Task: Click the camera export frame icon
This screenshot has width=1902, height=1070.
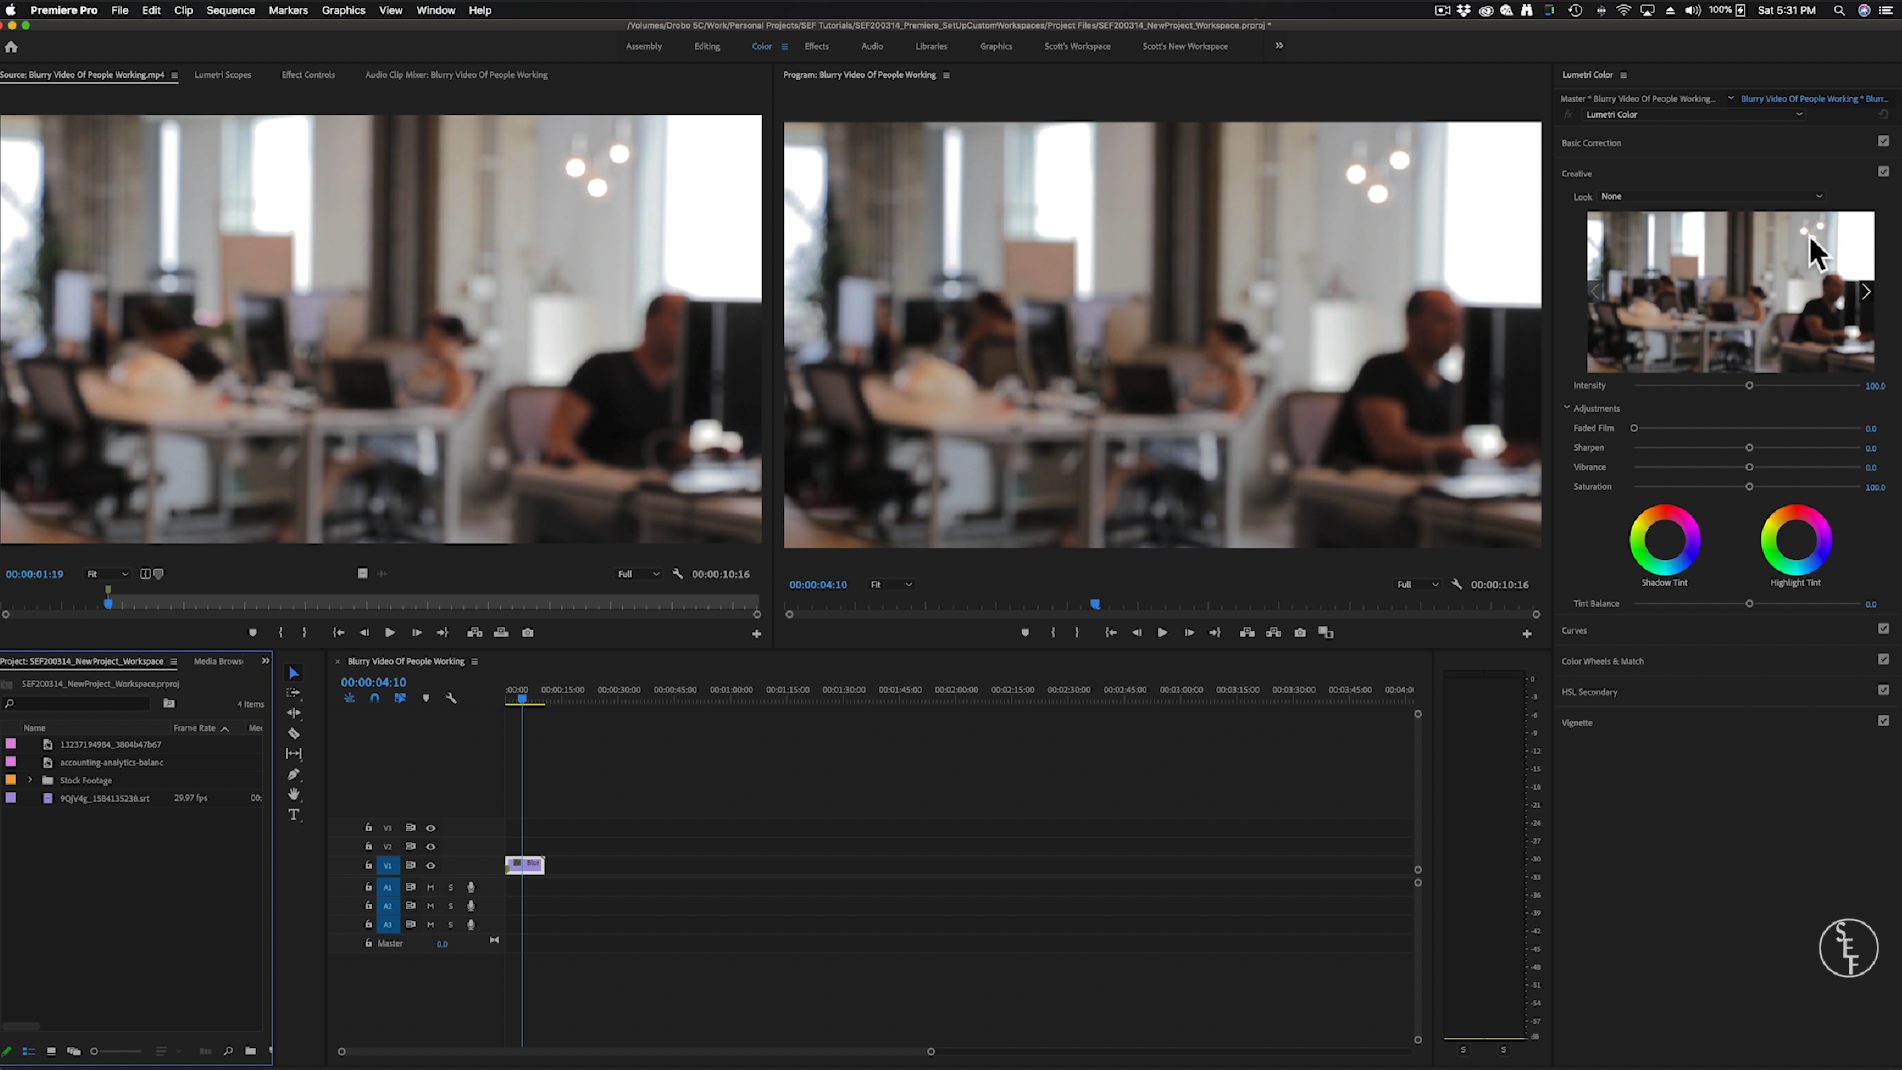Action: (x=1300, y=632)
